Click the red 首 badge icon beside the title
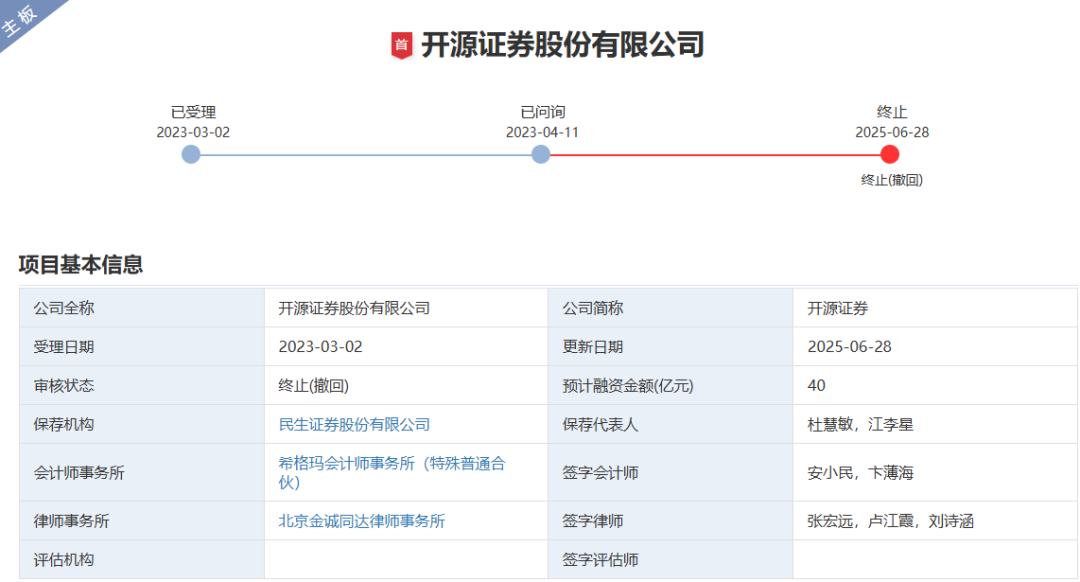This screenshot has height=582, width=1080. 402,45
